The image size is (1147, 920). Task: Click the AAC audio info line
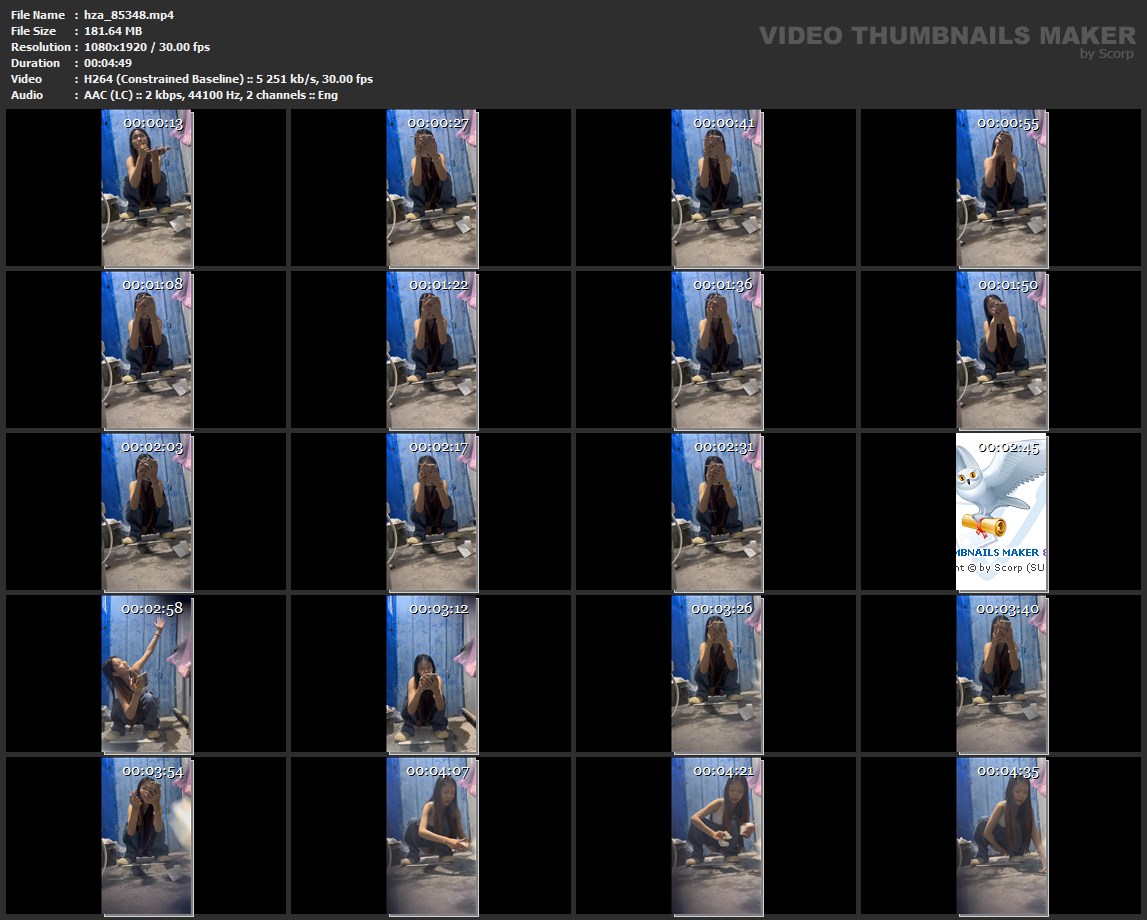point(211,95)
